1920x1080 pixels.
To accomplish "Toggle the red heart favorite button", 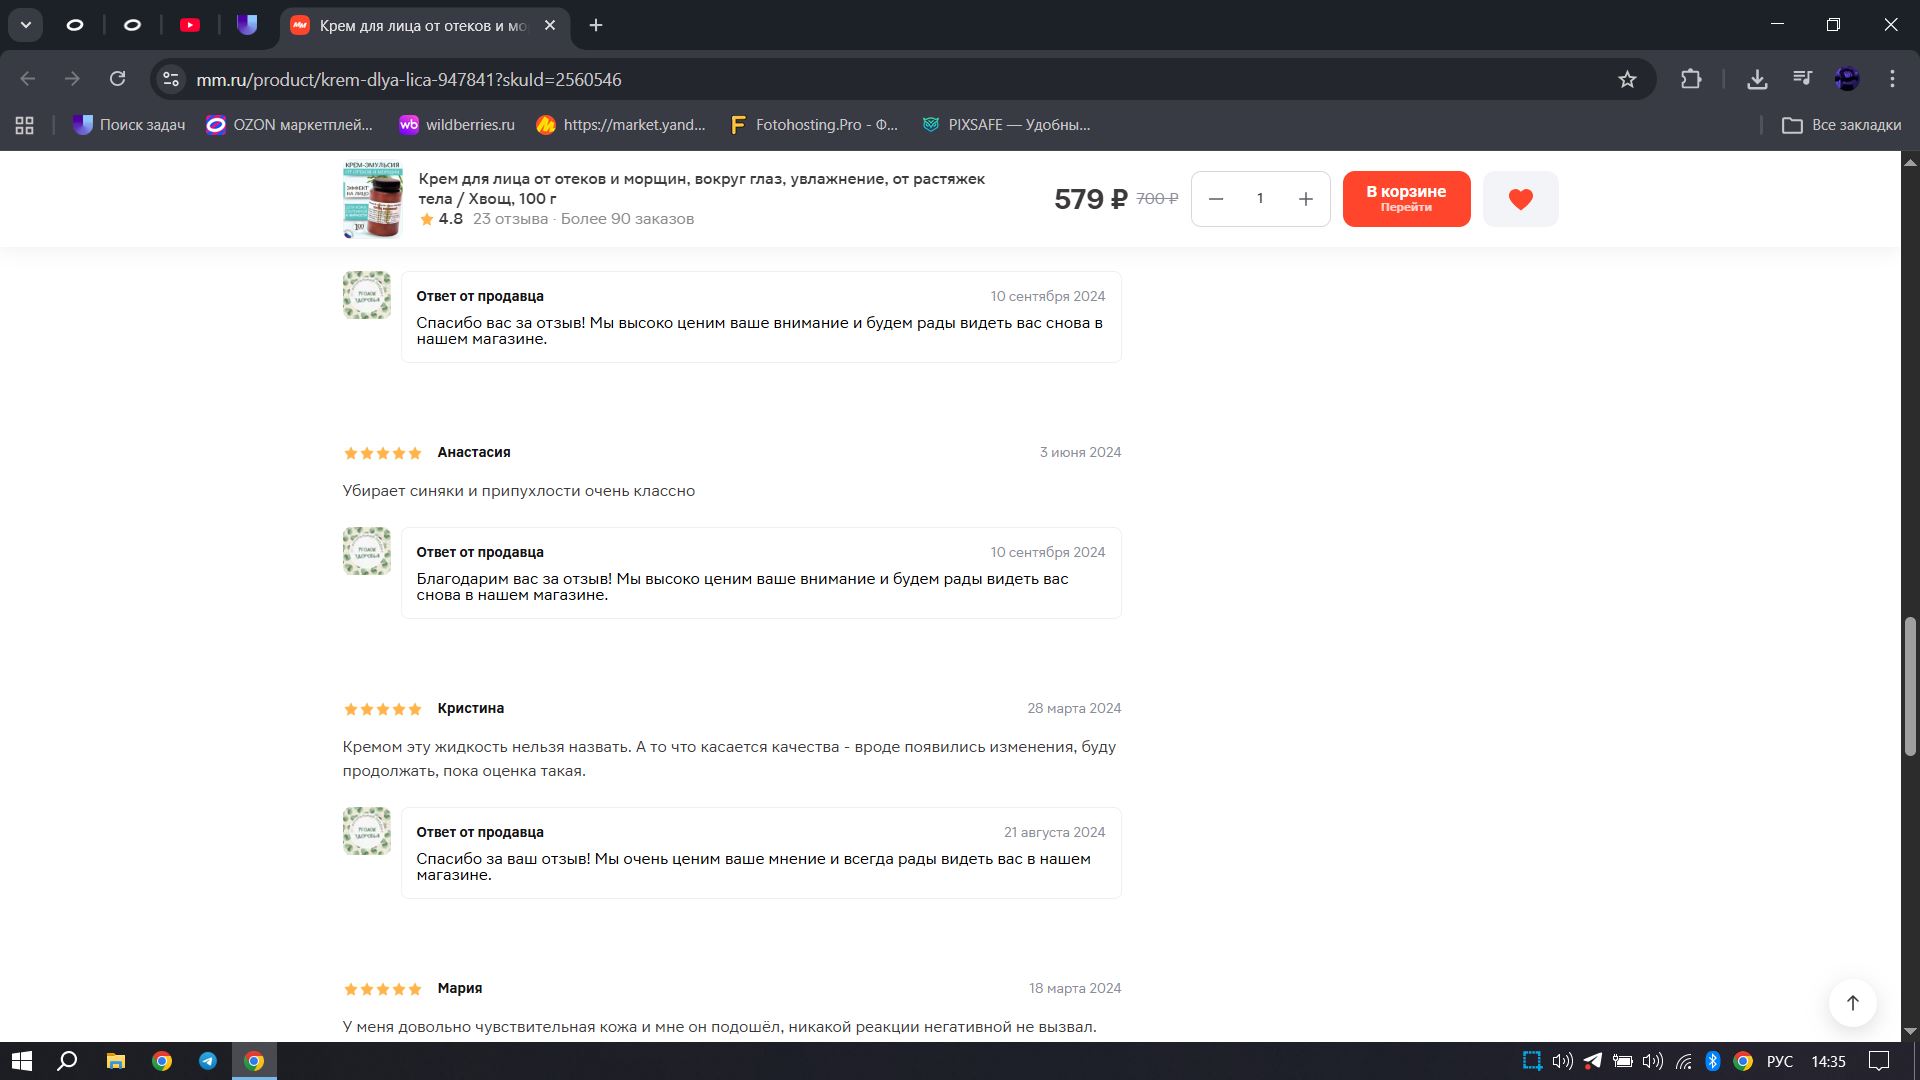I will coord(1520,199).
